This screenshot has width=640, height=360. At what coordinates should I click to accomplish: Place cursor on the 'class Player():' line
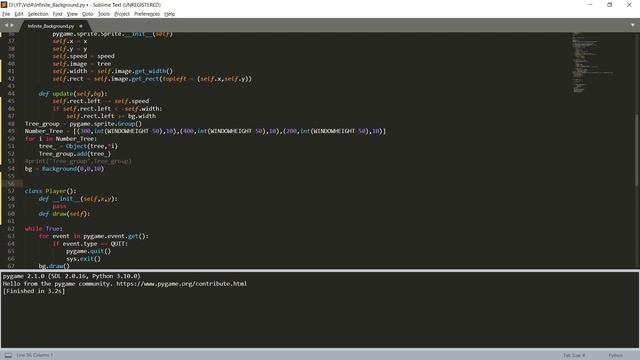click(x=50, y=191)
